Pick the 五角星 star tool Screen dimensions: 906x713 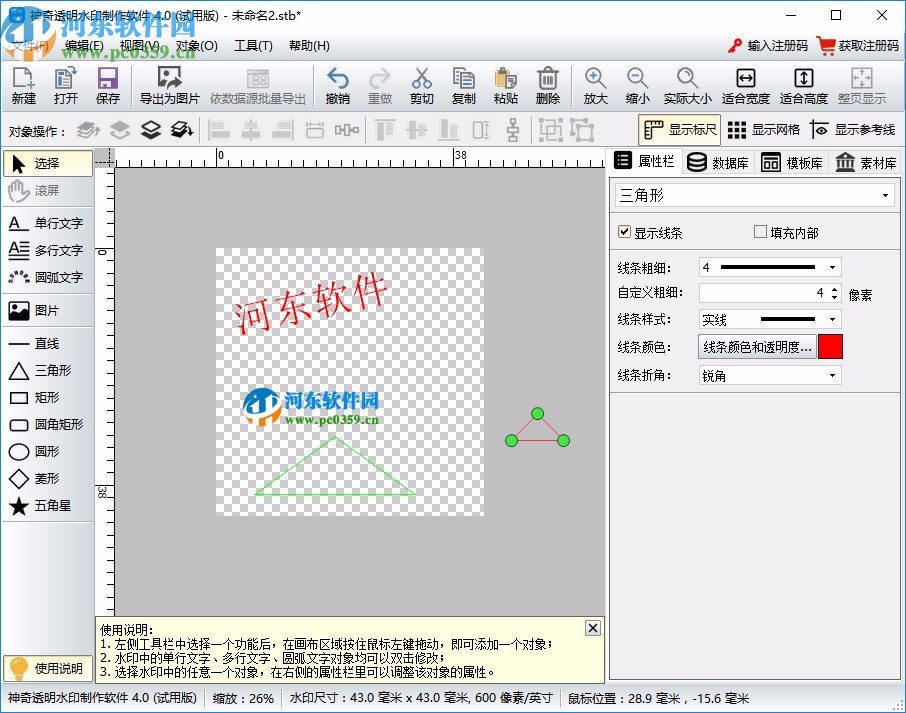click(x=48, y=506)
